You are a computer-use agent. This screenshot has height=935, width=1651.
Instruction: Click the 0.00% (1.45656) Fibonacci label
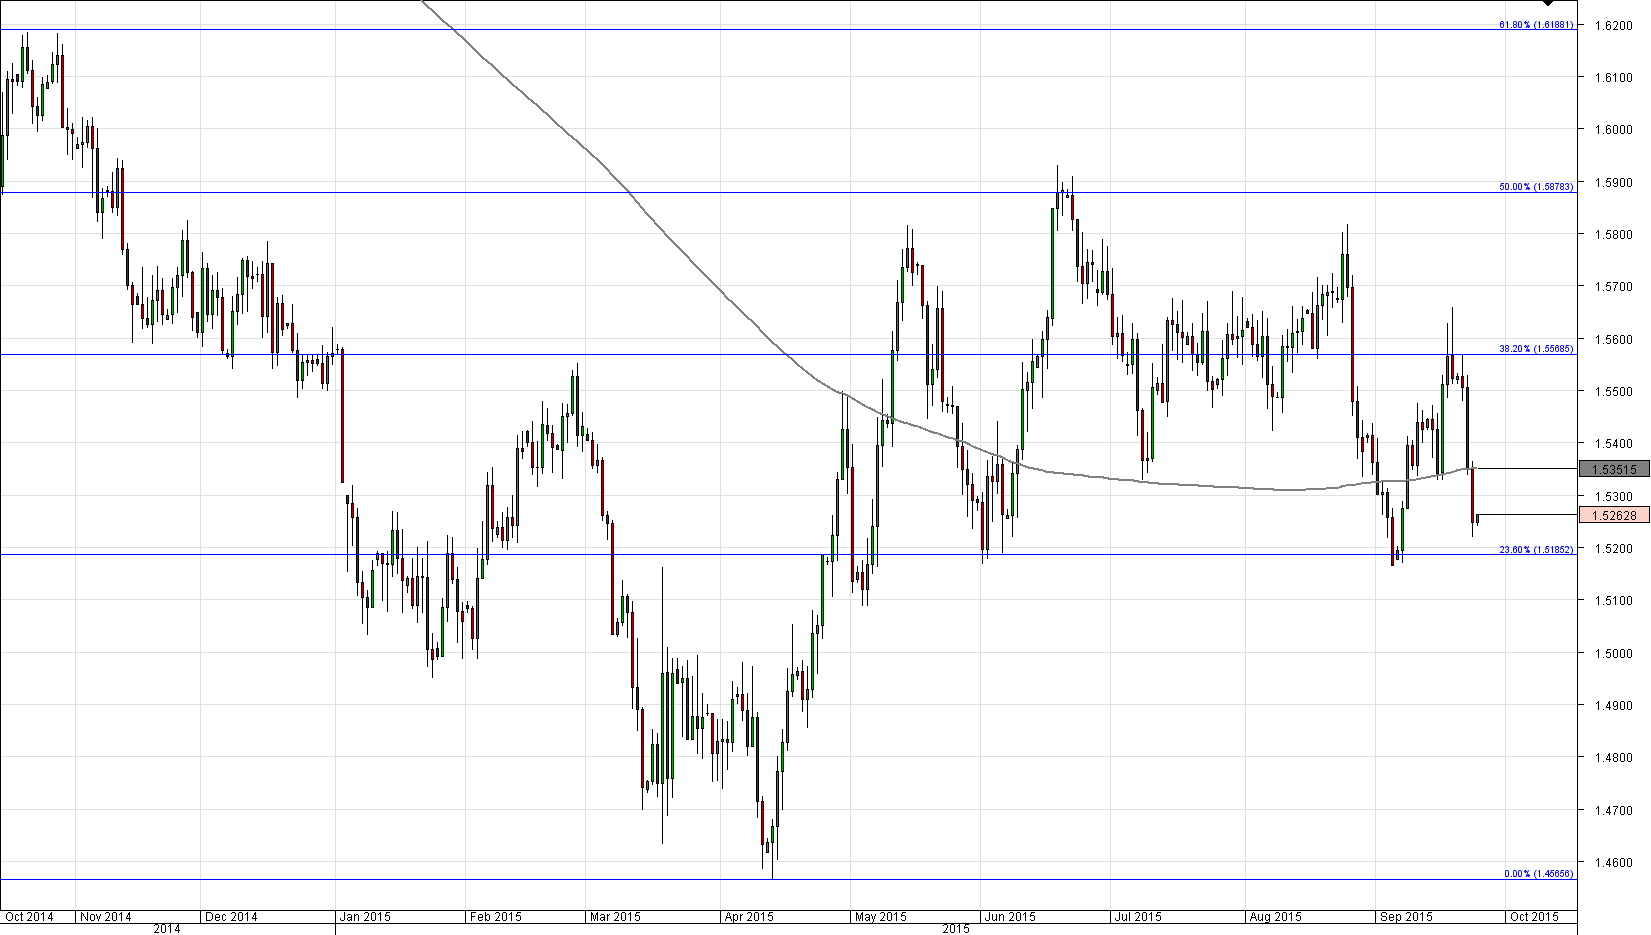[1539, 873]
